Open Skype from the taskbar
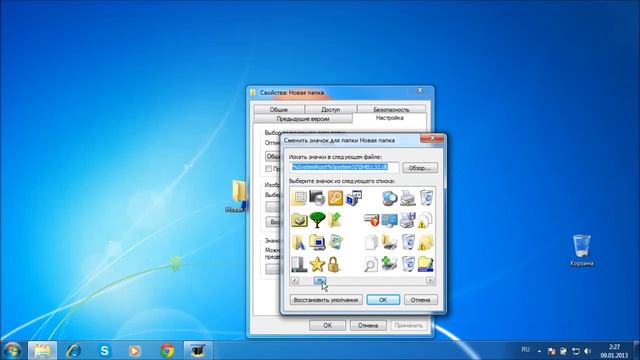Image resolution: width=640 pixels, height=360 pixels. point(104,351)
